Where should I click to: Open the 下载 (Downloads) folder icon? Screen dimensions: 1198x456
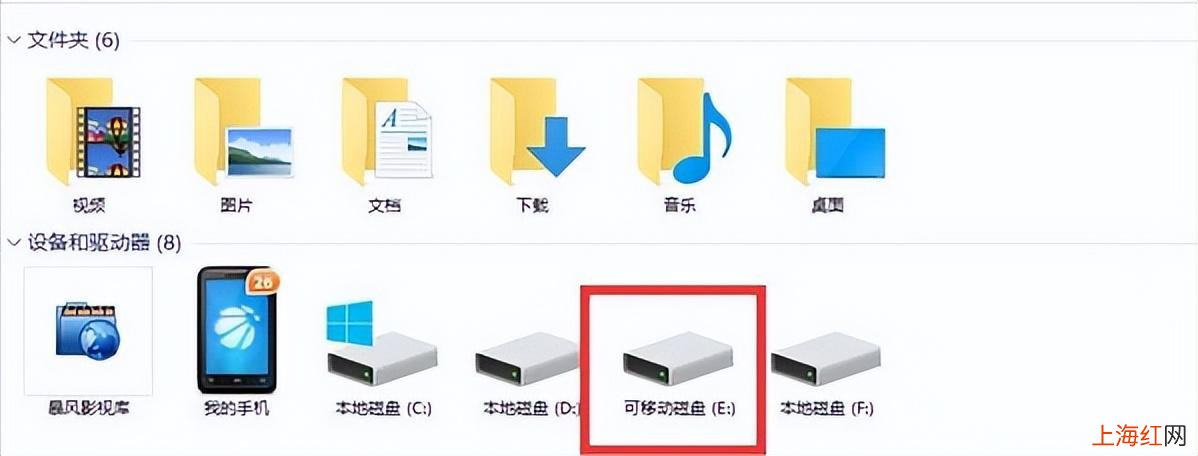point(537,130)
